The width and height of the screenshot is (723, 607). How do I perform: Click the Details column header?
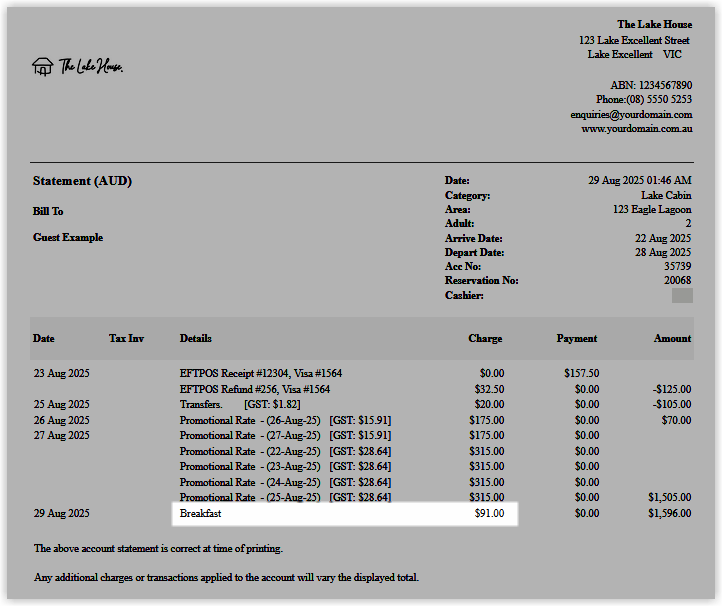(x=196, y=339)
